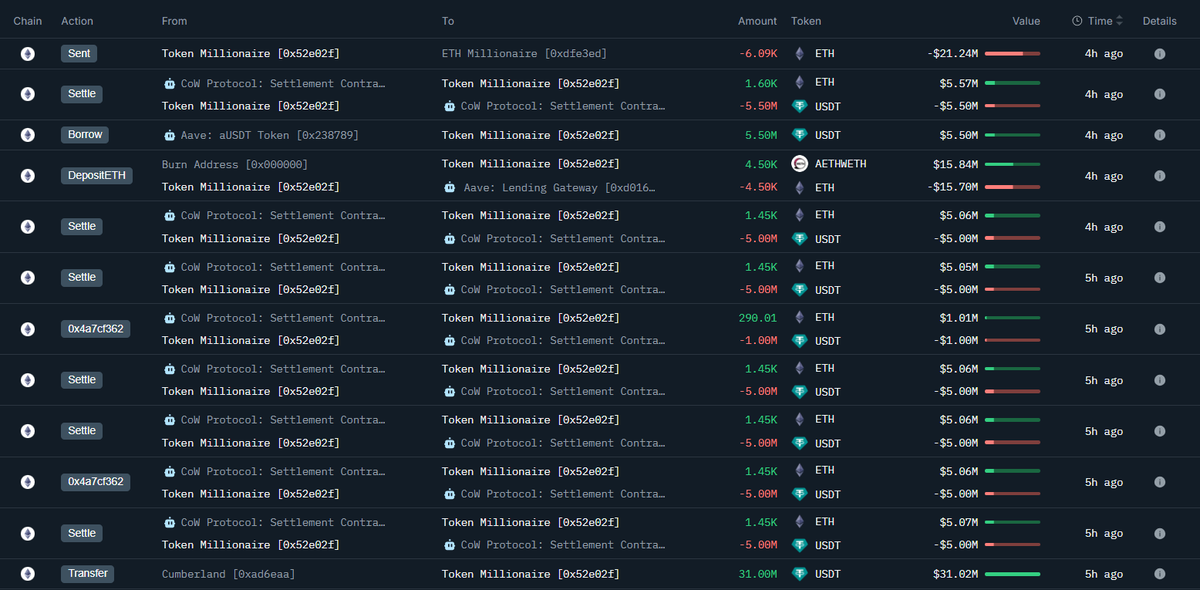Click the From column header
1200x590 pixels.
(x=174, y=21)
